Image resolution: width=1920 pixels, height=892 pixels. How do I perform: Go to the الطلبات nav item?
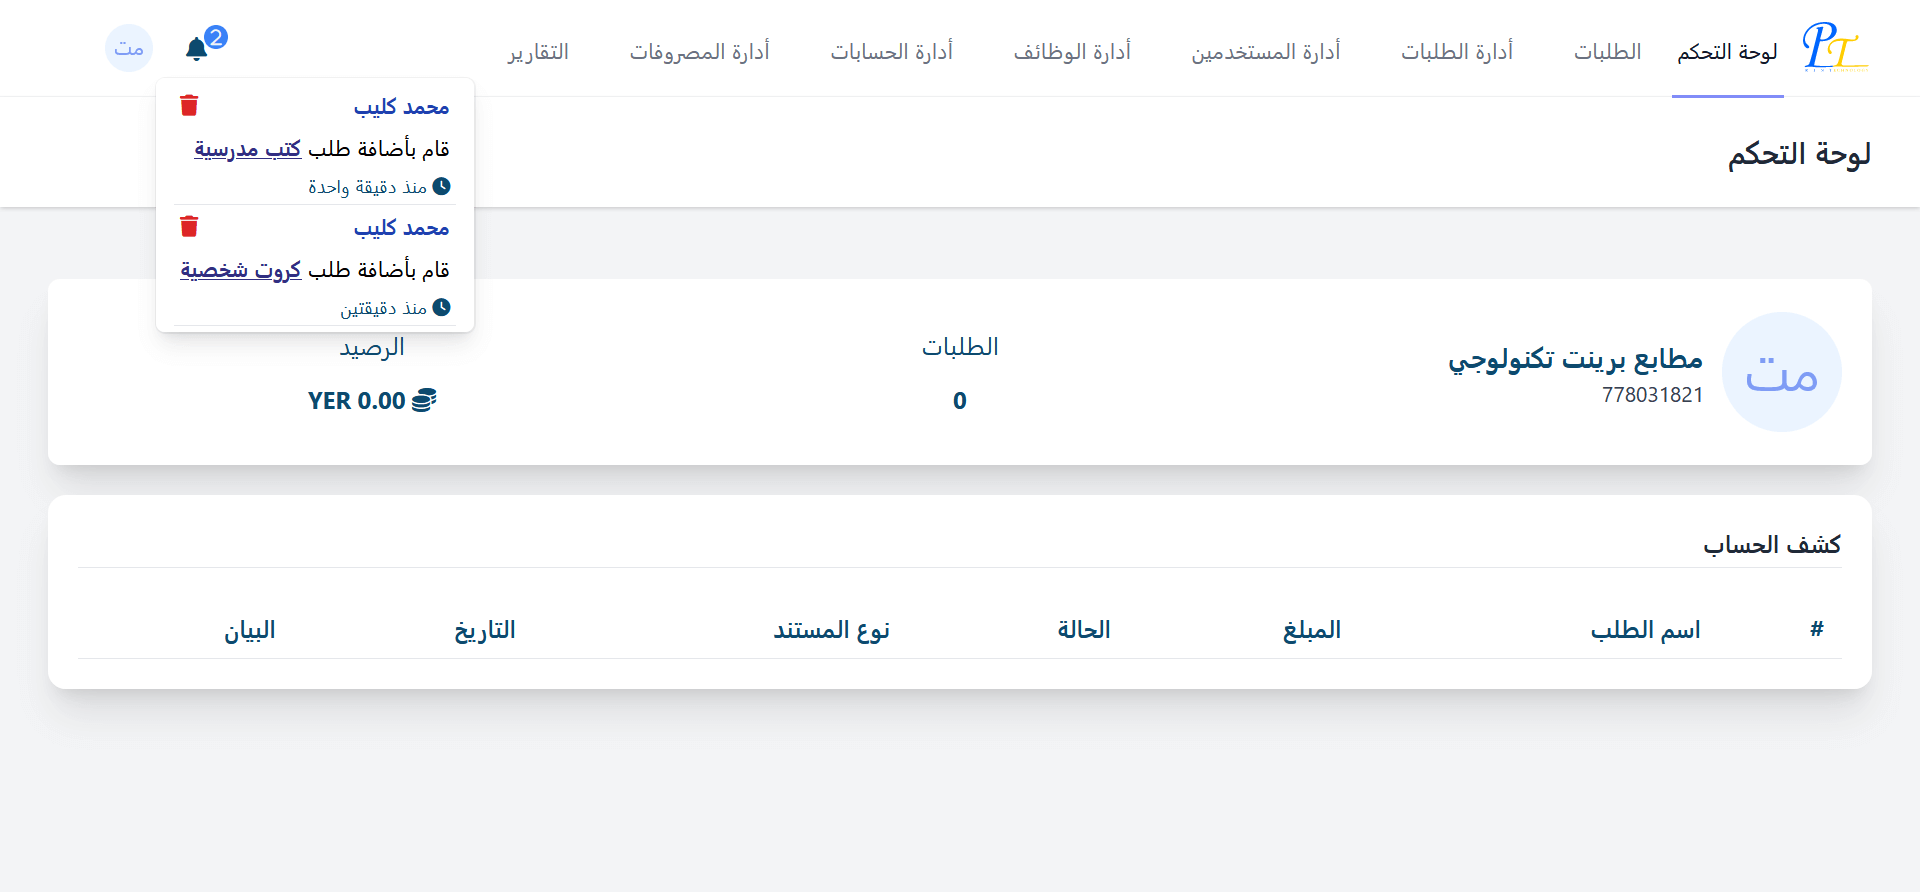[x=1607, y=51]
